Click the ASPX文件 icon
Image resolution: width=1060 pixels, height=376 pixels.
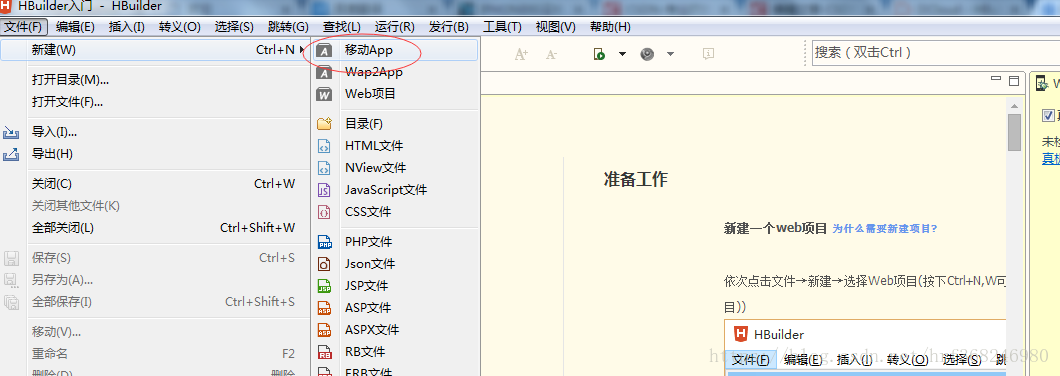(325, 330)
